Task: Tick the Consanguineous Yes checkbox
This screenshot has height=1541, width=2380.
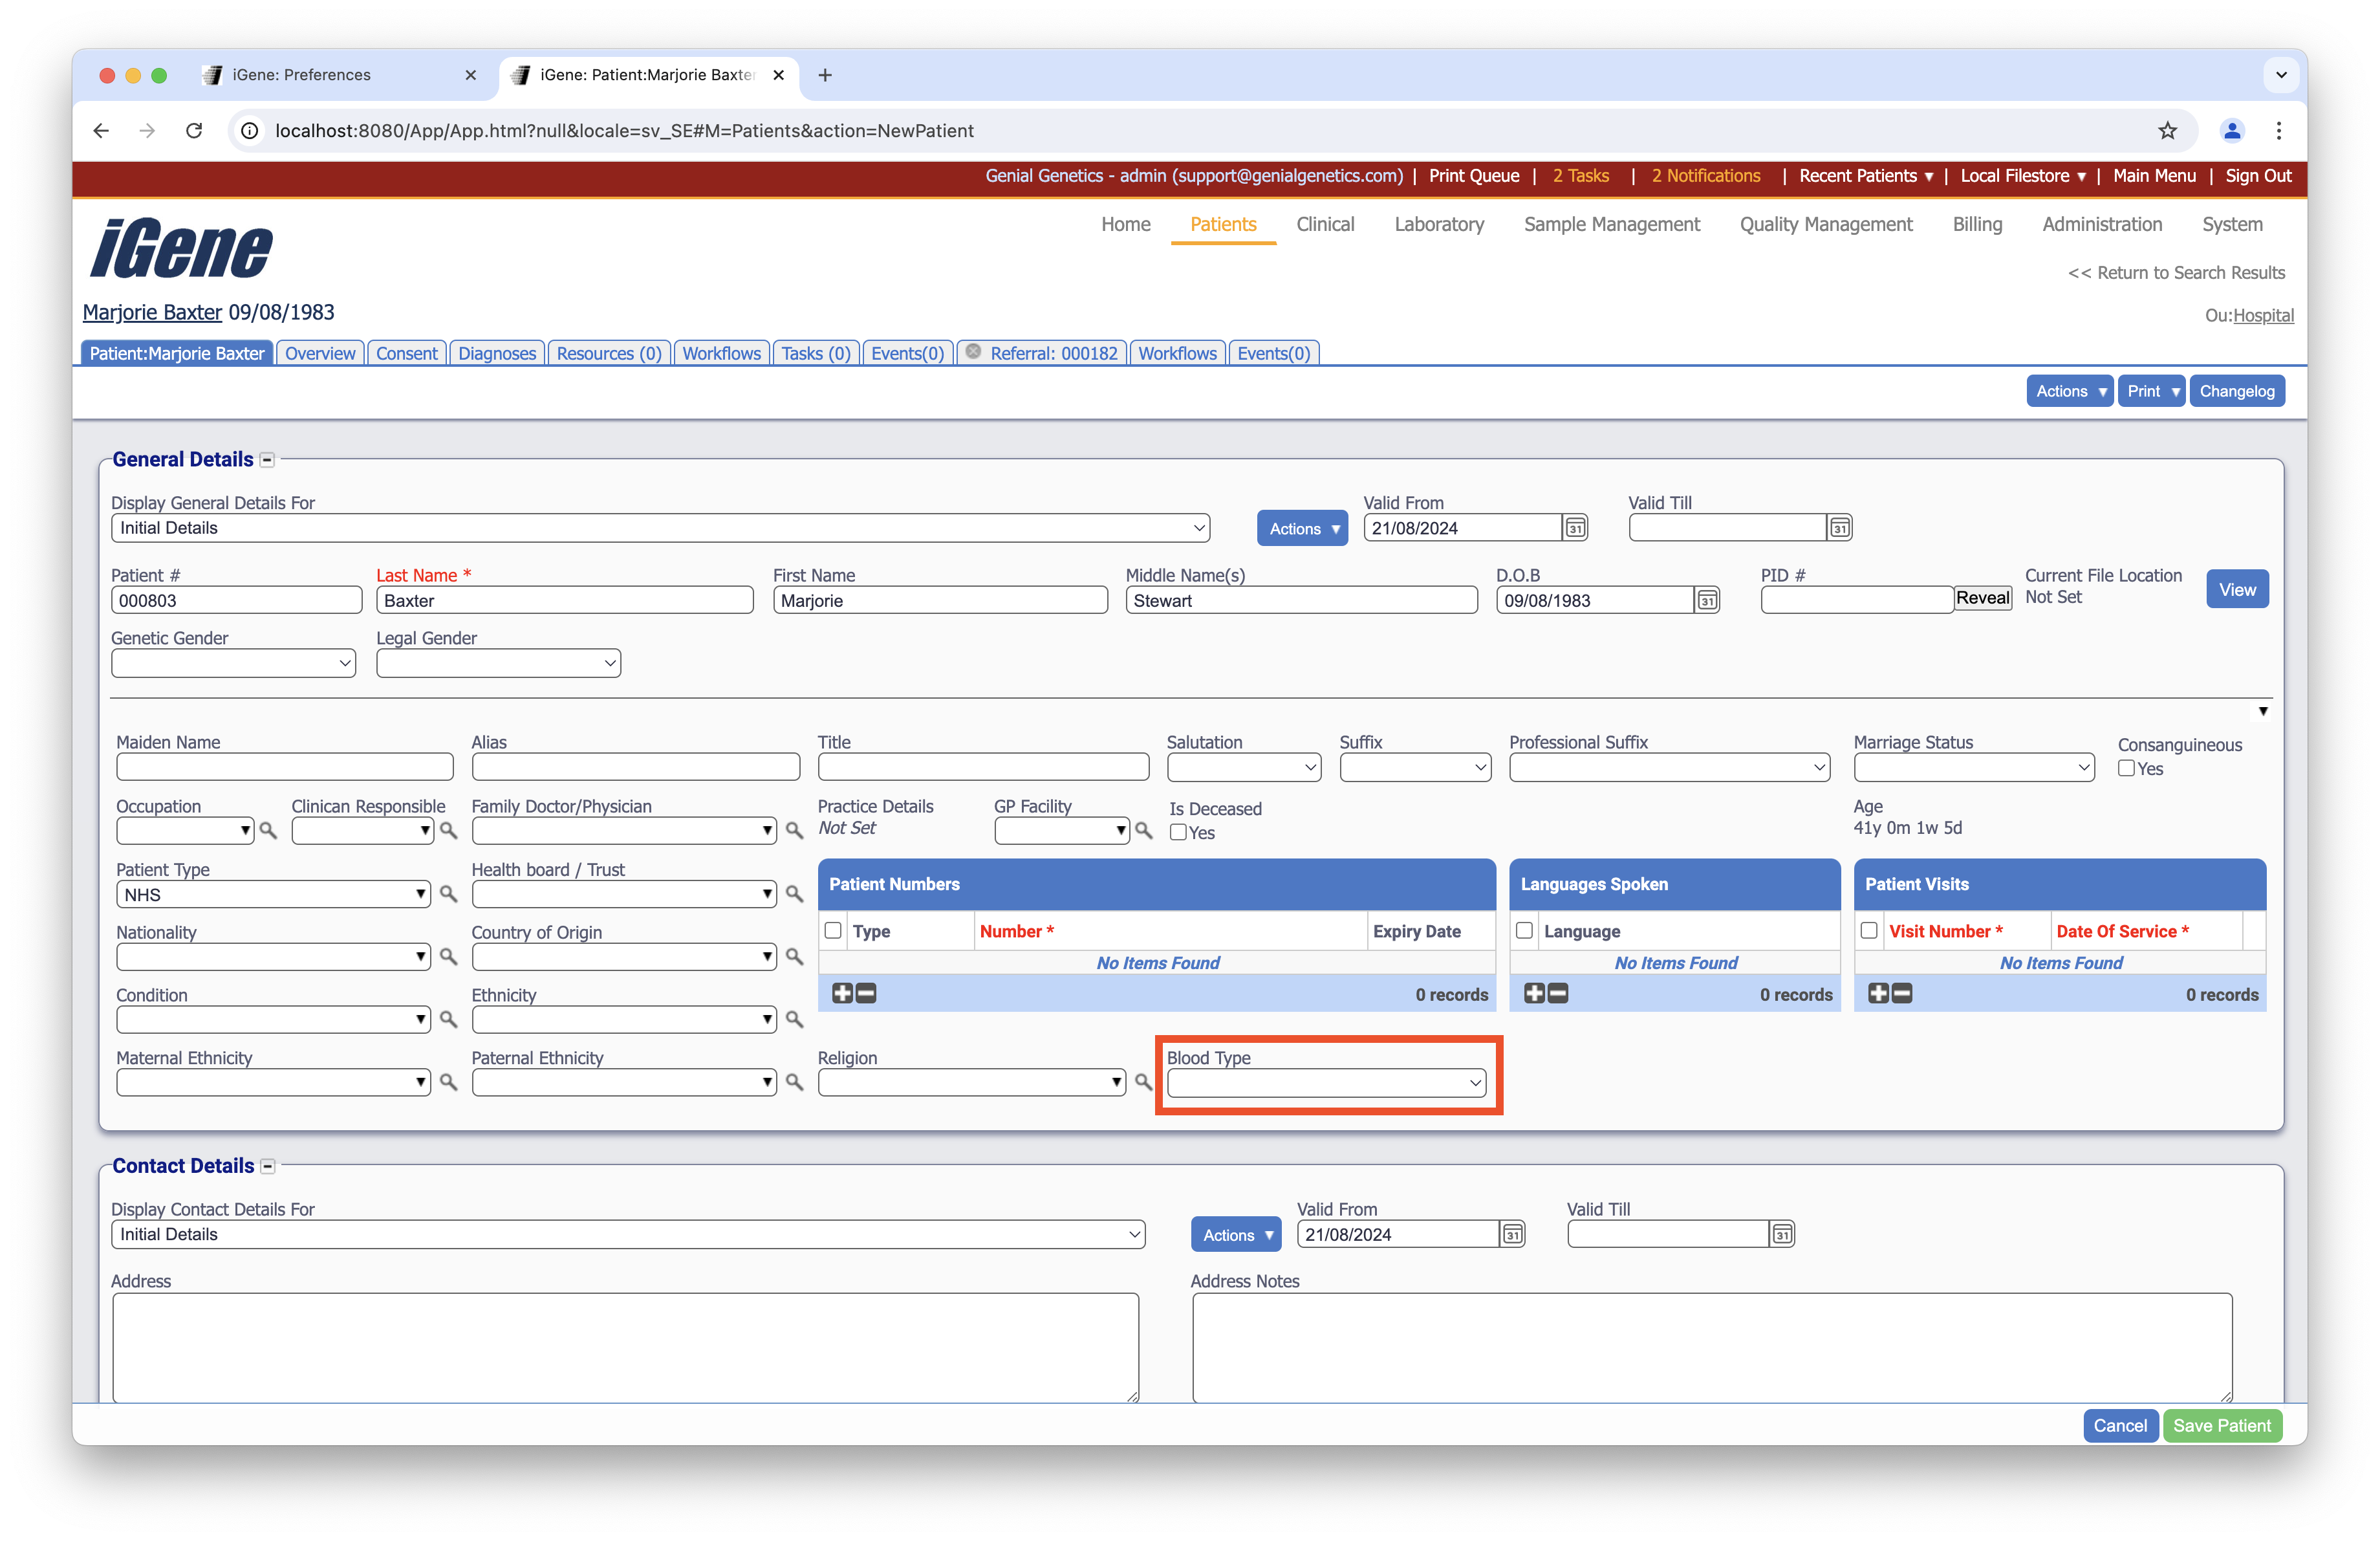Action: click(x=2126, y=768)
